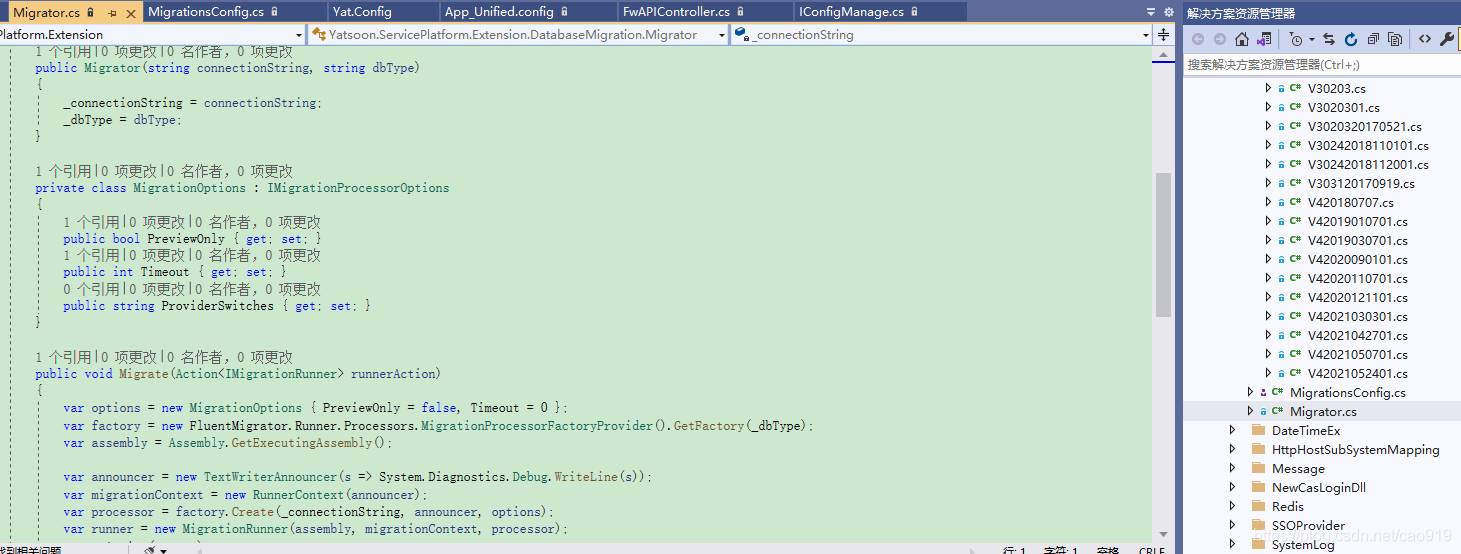
Task: Expand the V42019030701.cs node
Action: [x=1268, y=240]
